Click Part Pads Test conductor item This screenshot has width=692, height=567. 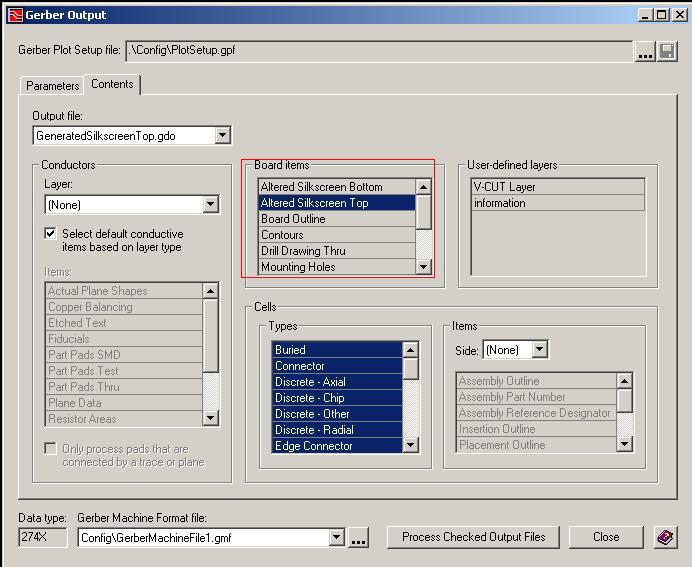tap(124, 371)
